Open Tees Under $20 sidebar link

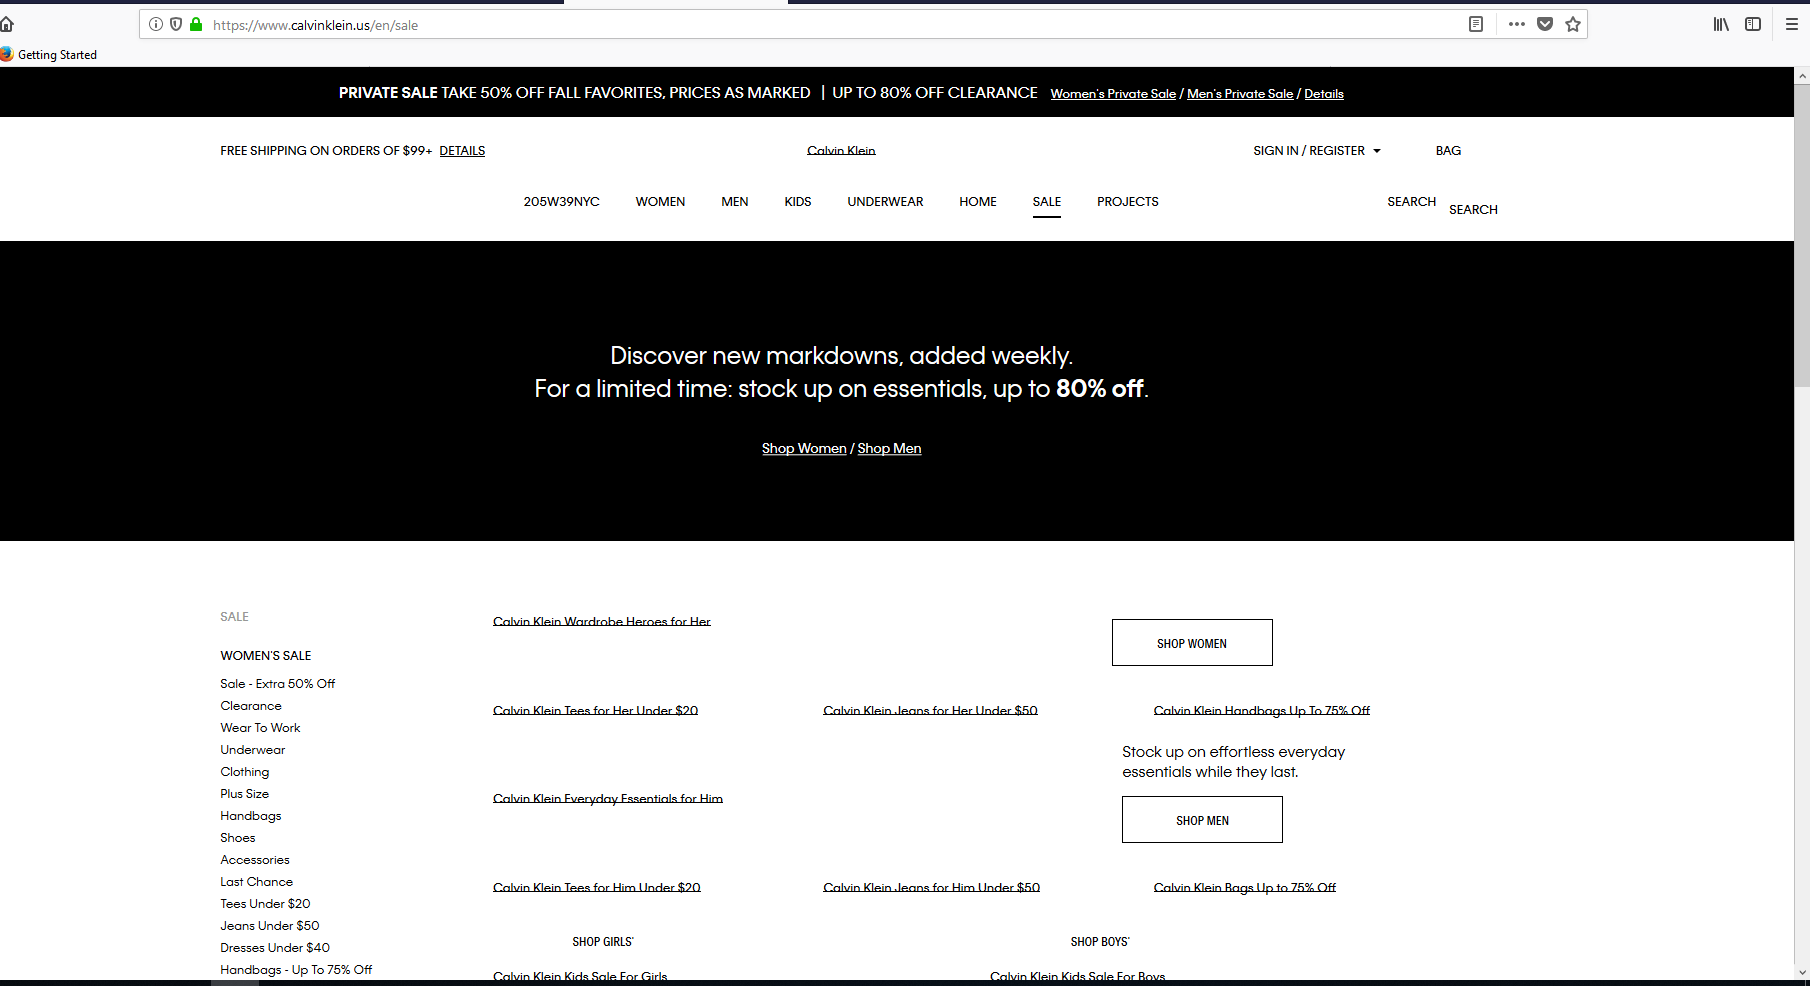265,904
